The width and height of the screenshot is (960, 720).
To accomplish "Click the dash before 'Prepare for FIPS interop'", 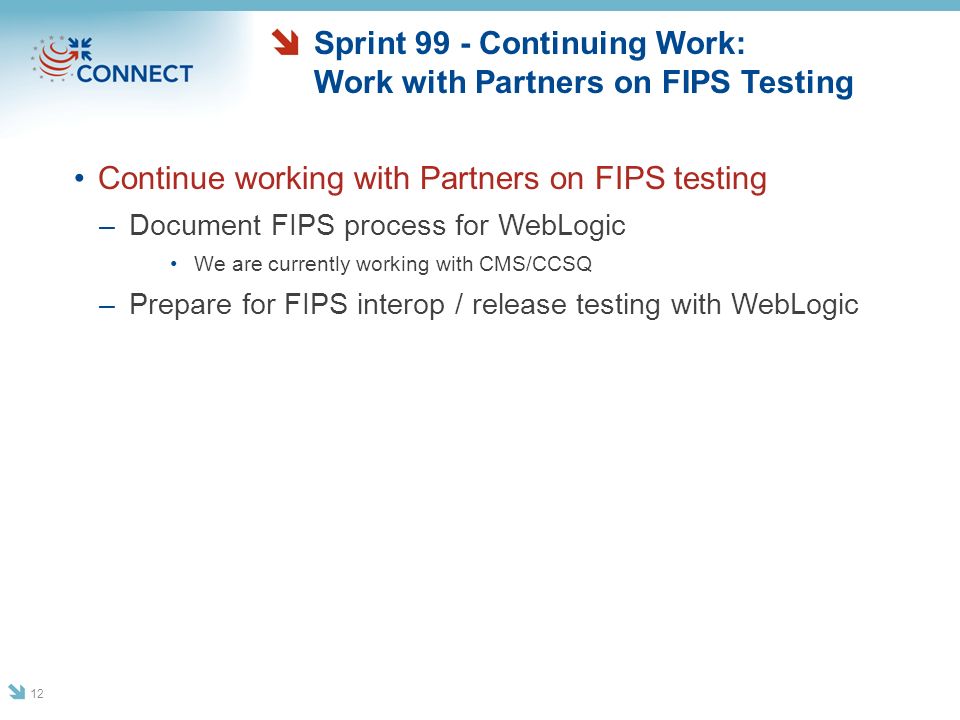I will [107, 307].
